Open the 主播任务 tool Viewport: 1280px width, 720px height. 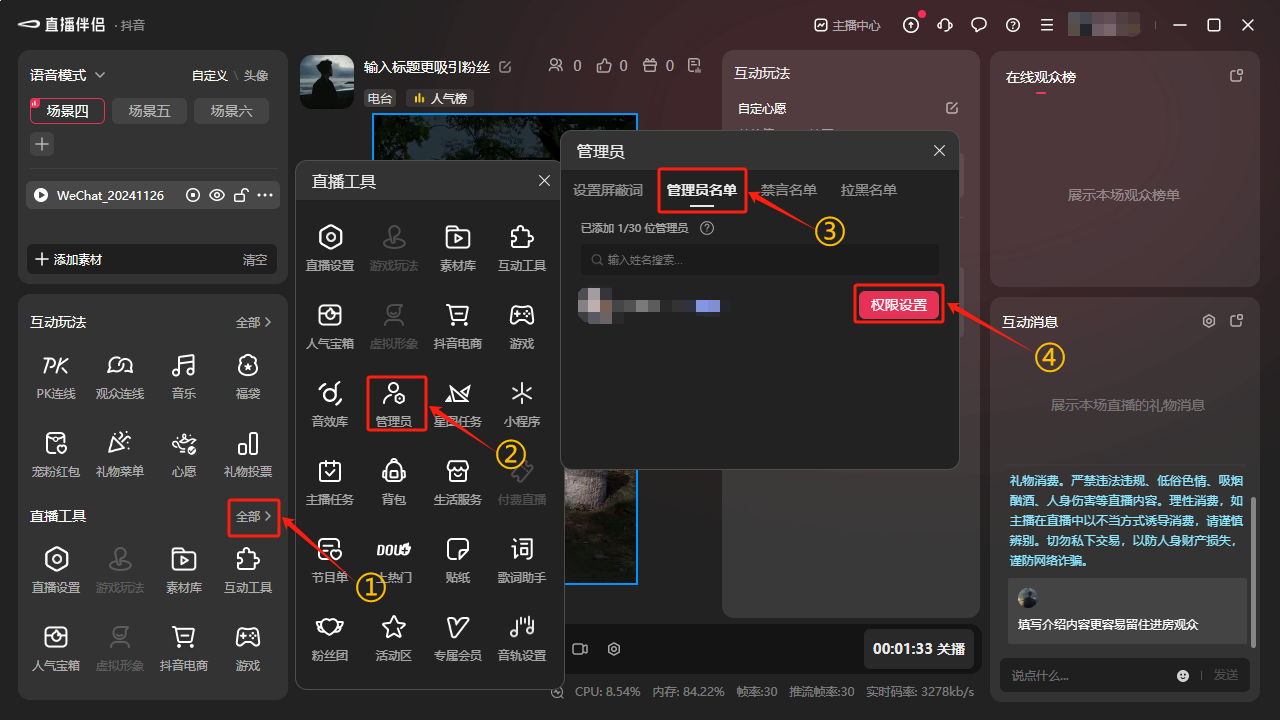click(x=330, y=481)
